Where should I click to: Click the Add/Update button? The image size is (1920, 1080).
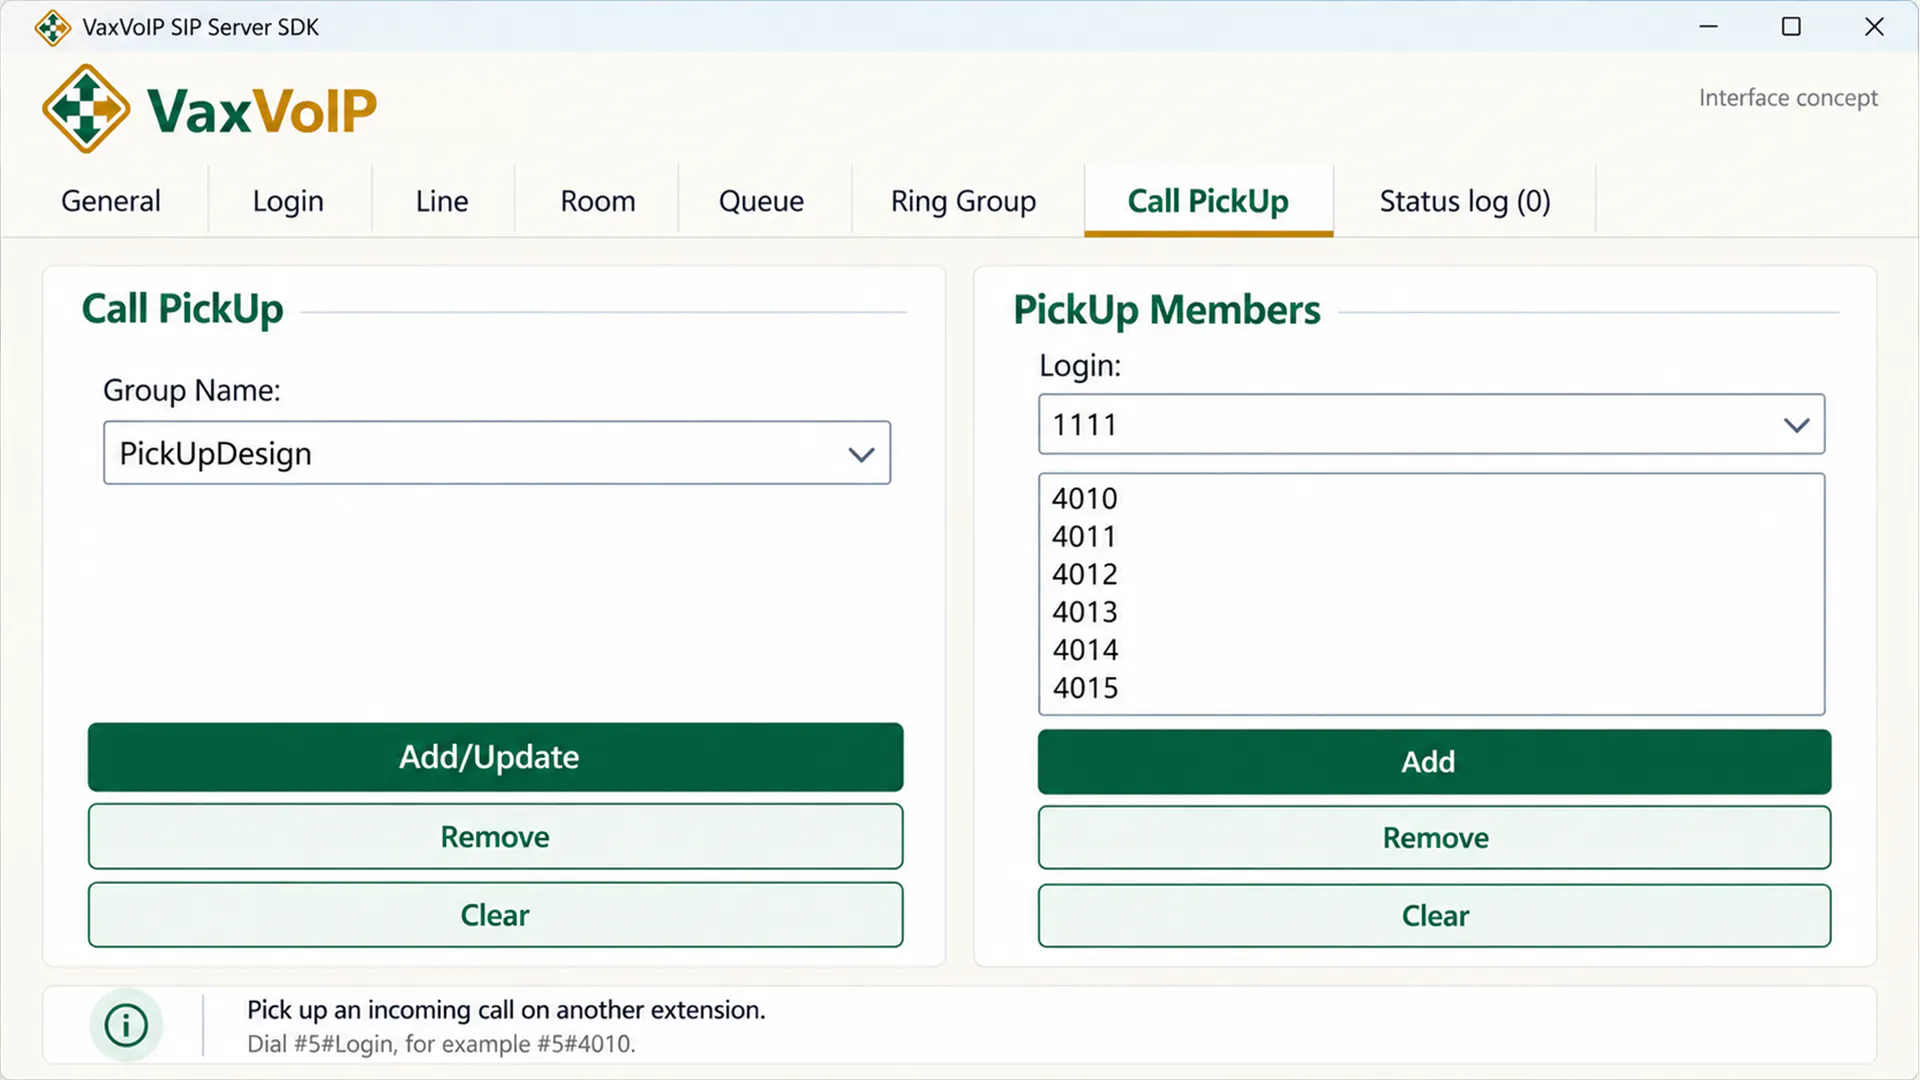coord(495,757)
